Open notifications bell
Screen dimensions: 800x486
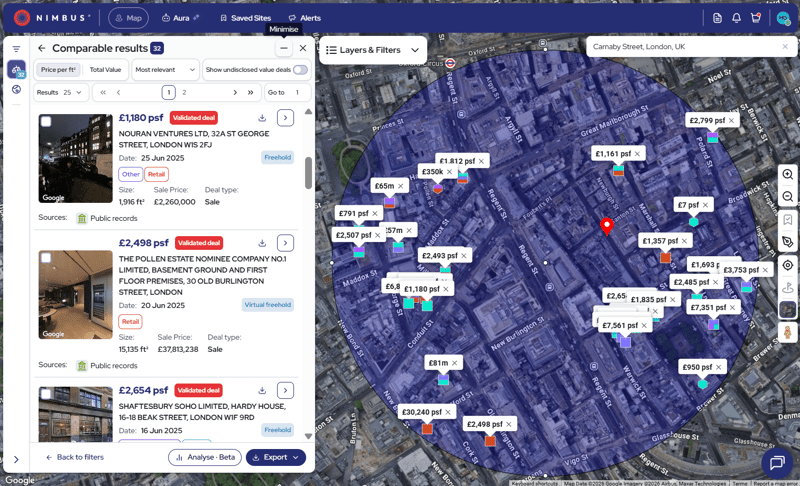736,18
